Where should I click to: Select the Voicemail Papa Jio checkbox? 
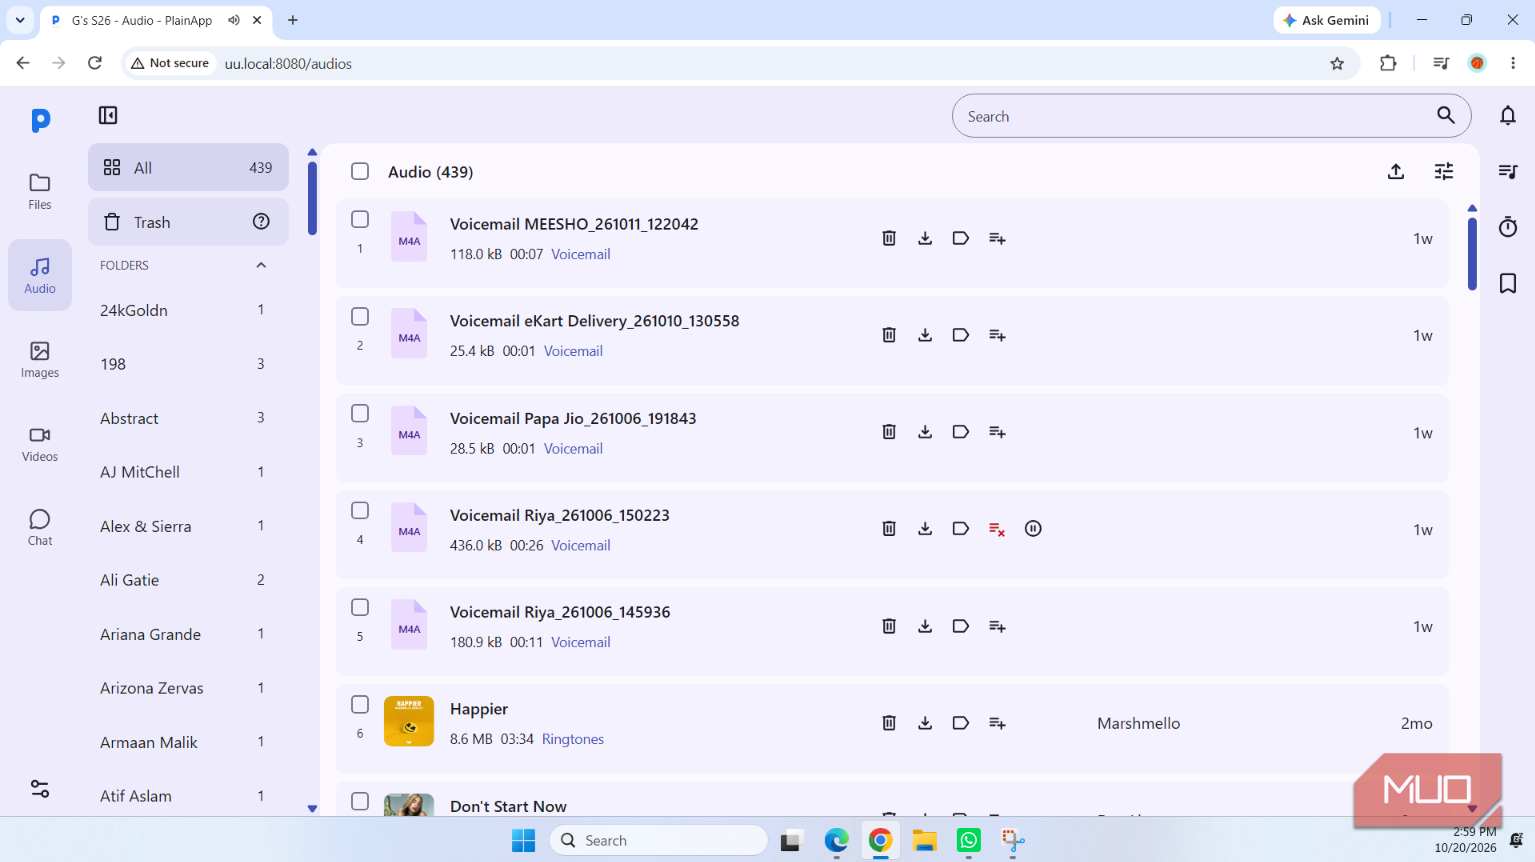[x=360, y=413]
